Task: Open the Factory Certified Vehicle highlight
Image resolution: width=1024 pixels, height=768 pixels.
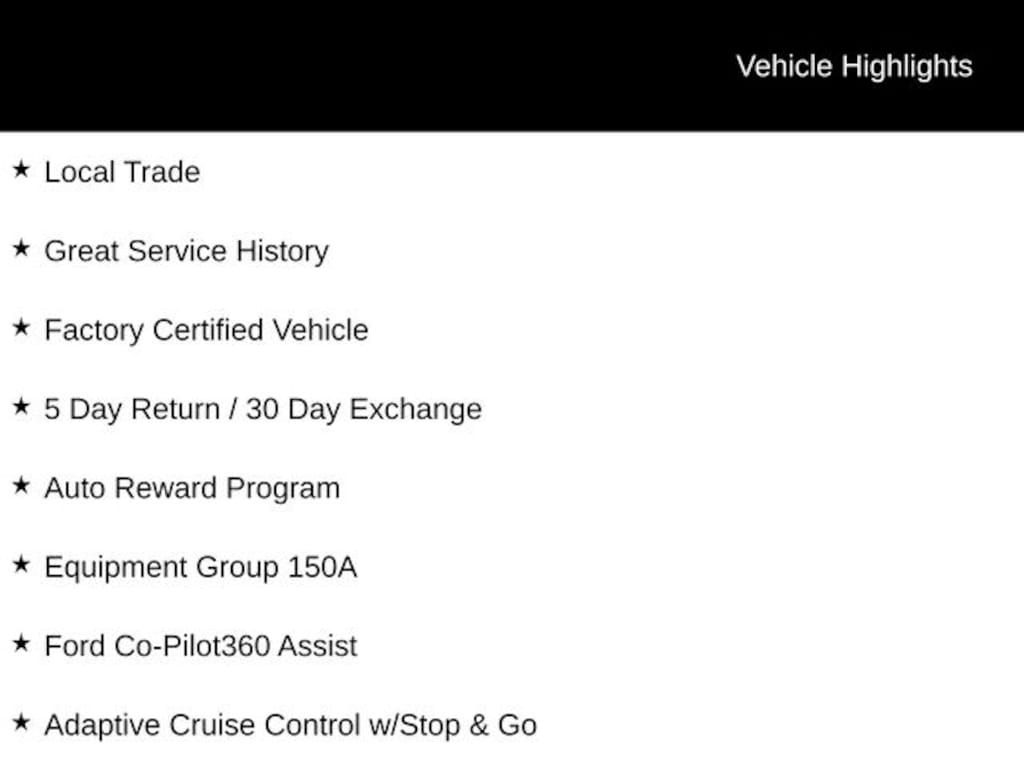Action: [206, 330]
